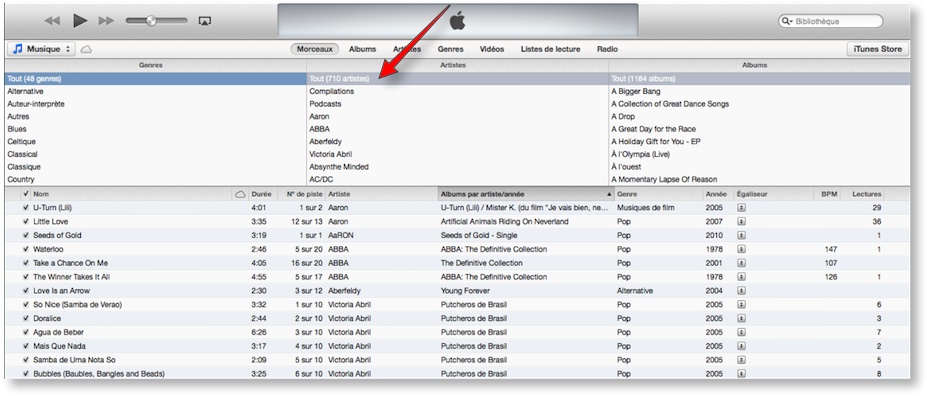Screen dimensions: 927x397
Task: Select the album A Bigger Bang
Action: (760, 92)
